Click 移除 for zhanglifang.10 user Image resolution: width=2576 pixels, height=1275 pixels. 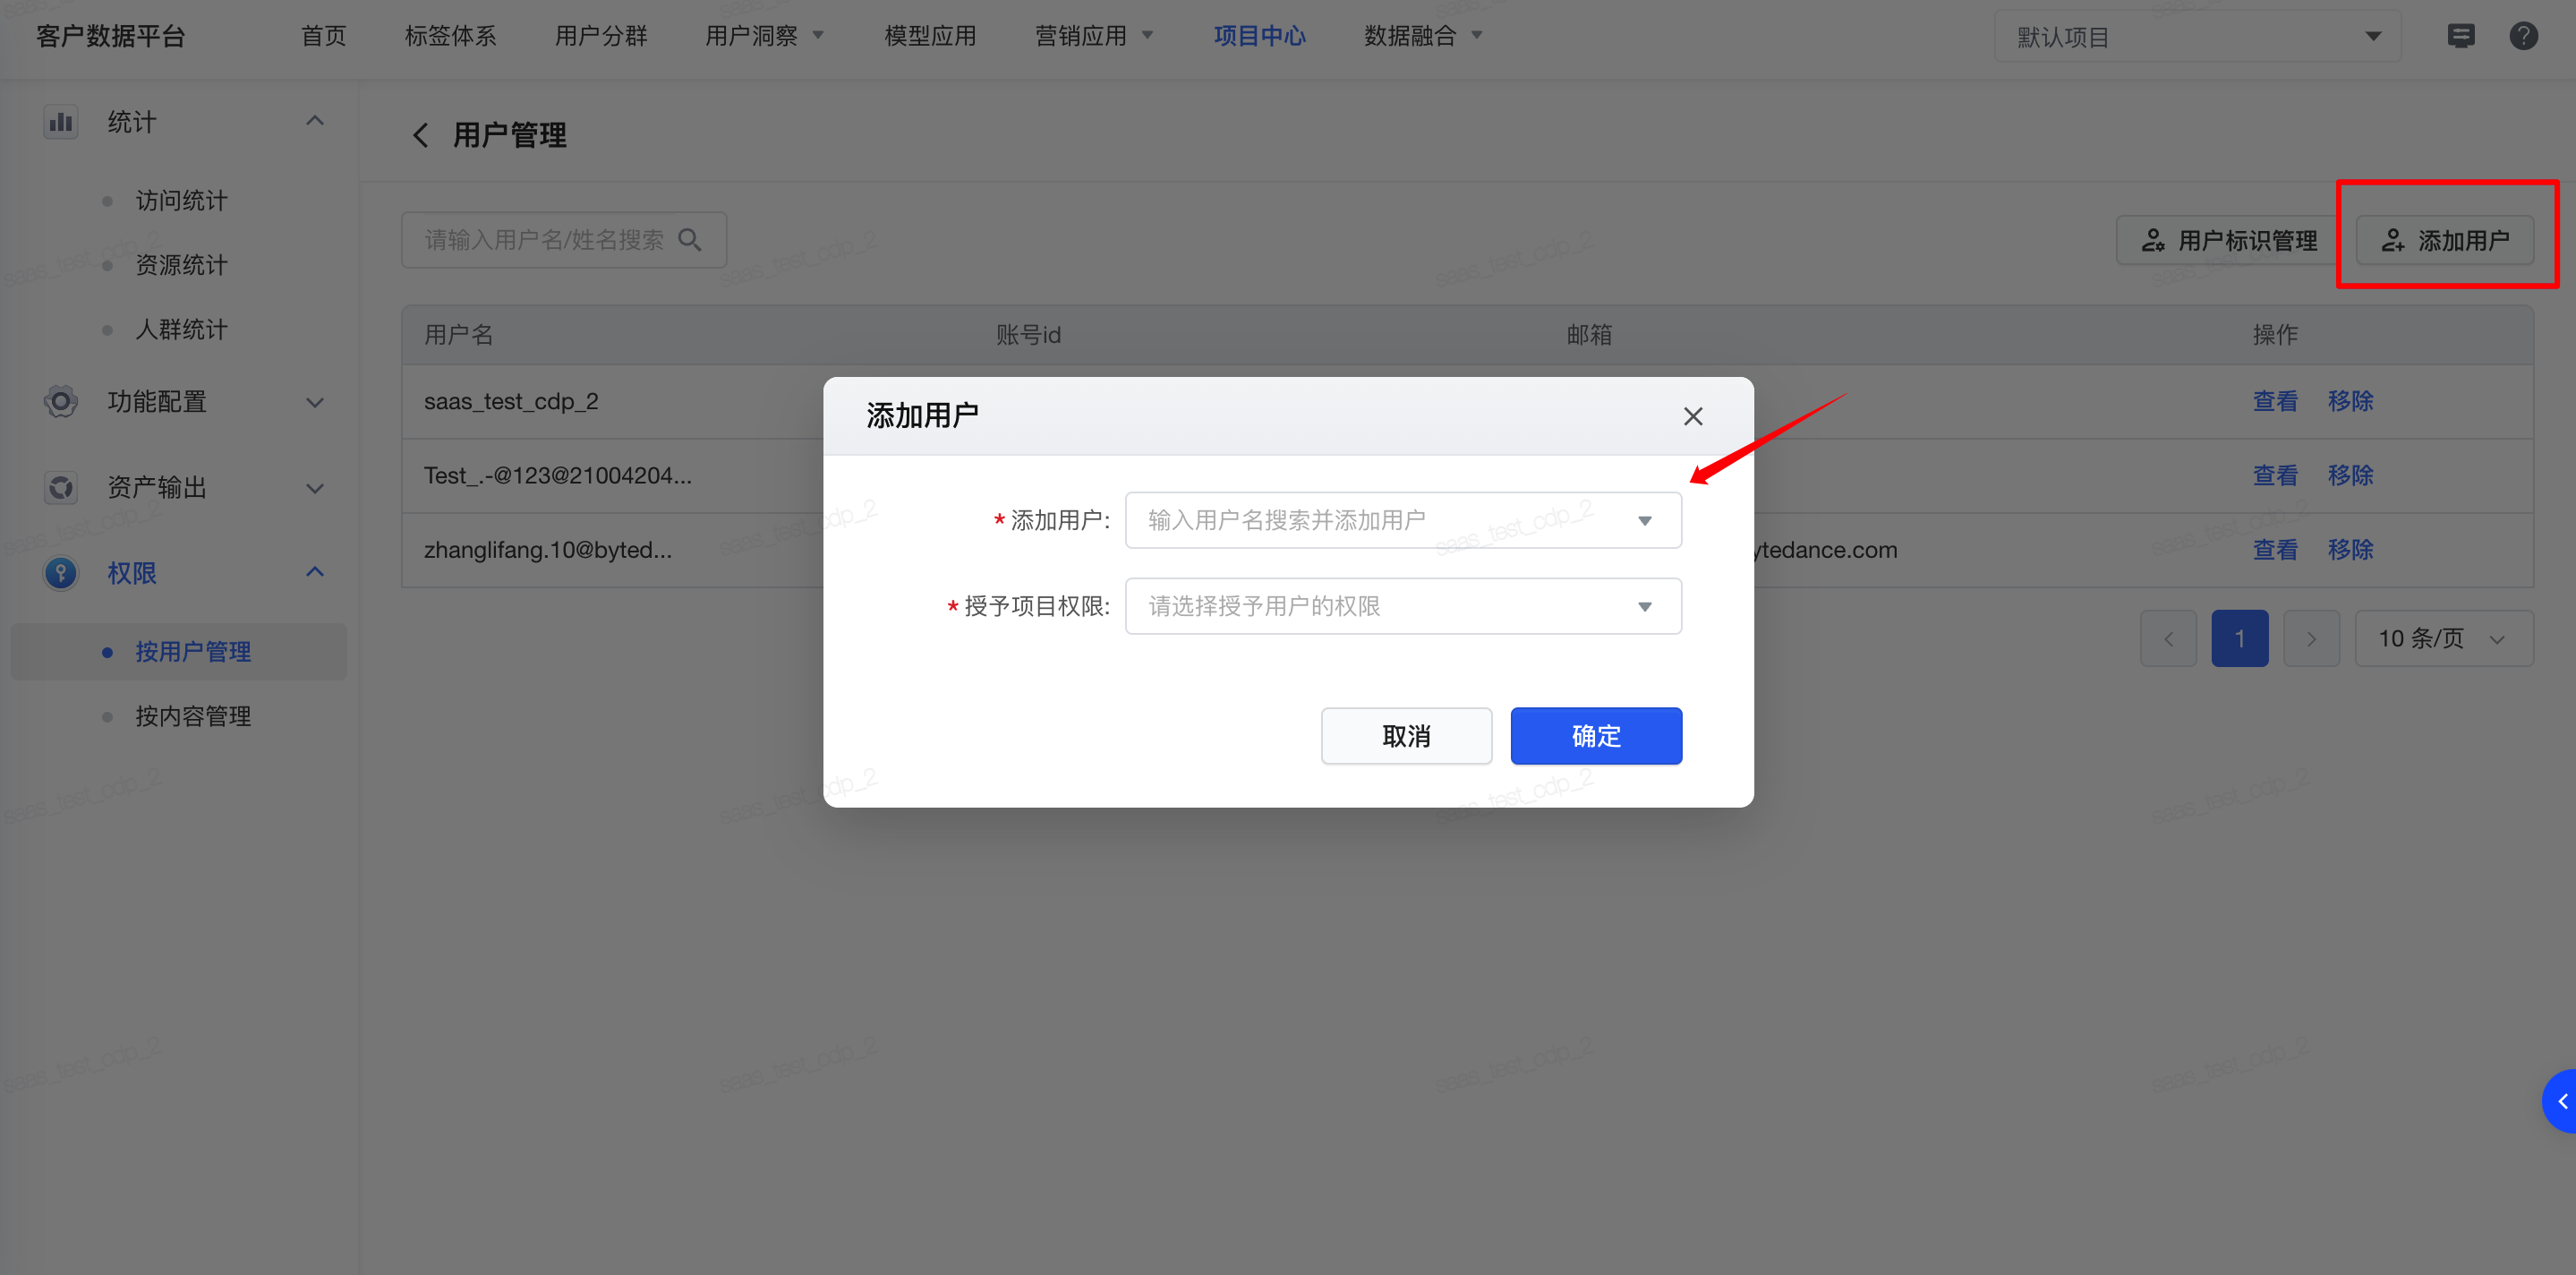tap(2350, 549)
